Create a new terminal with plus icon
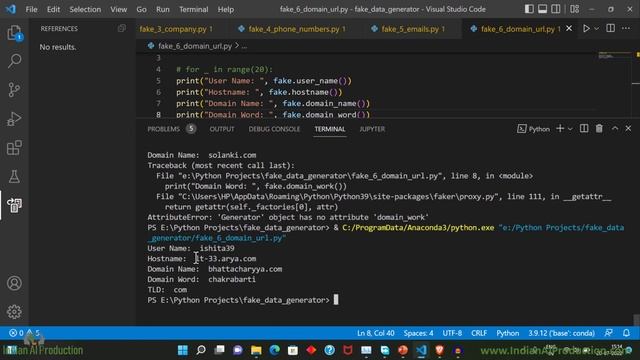640x360 pixels. [560, 129]
